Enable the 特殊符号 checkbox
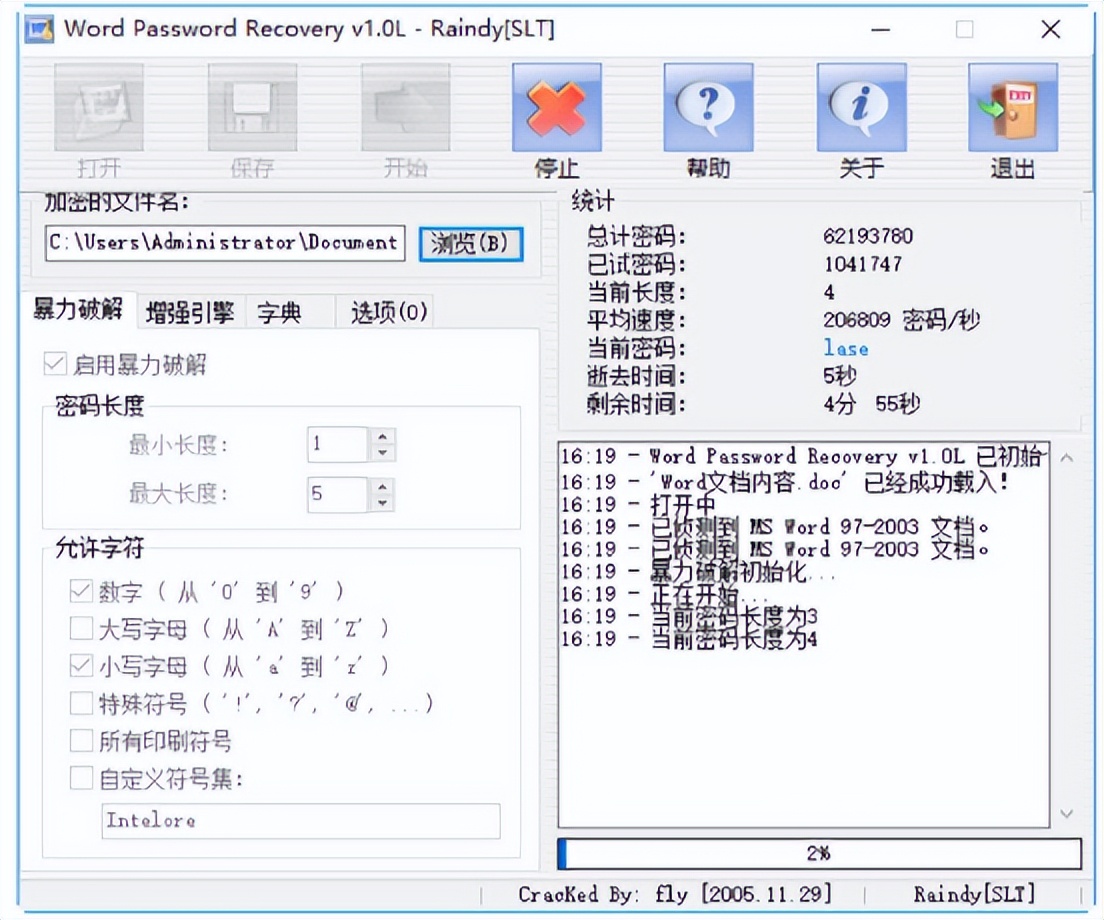 pyautogui.click(x=82, y=702)
